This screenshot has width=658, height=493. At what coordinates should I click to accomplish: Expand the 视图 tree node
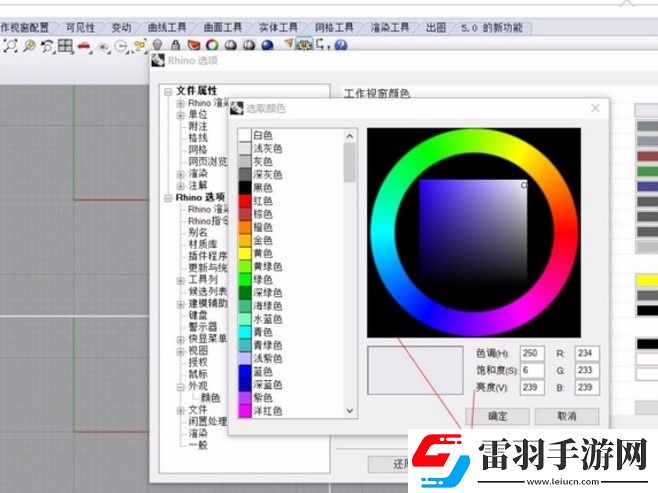pos(181,351)
